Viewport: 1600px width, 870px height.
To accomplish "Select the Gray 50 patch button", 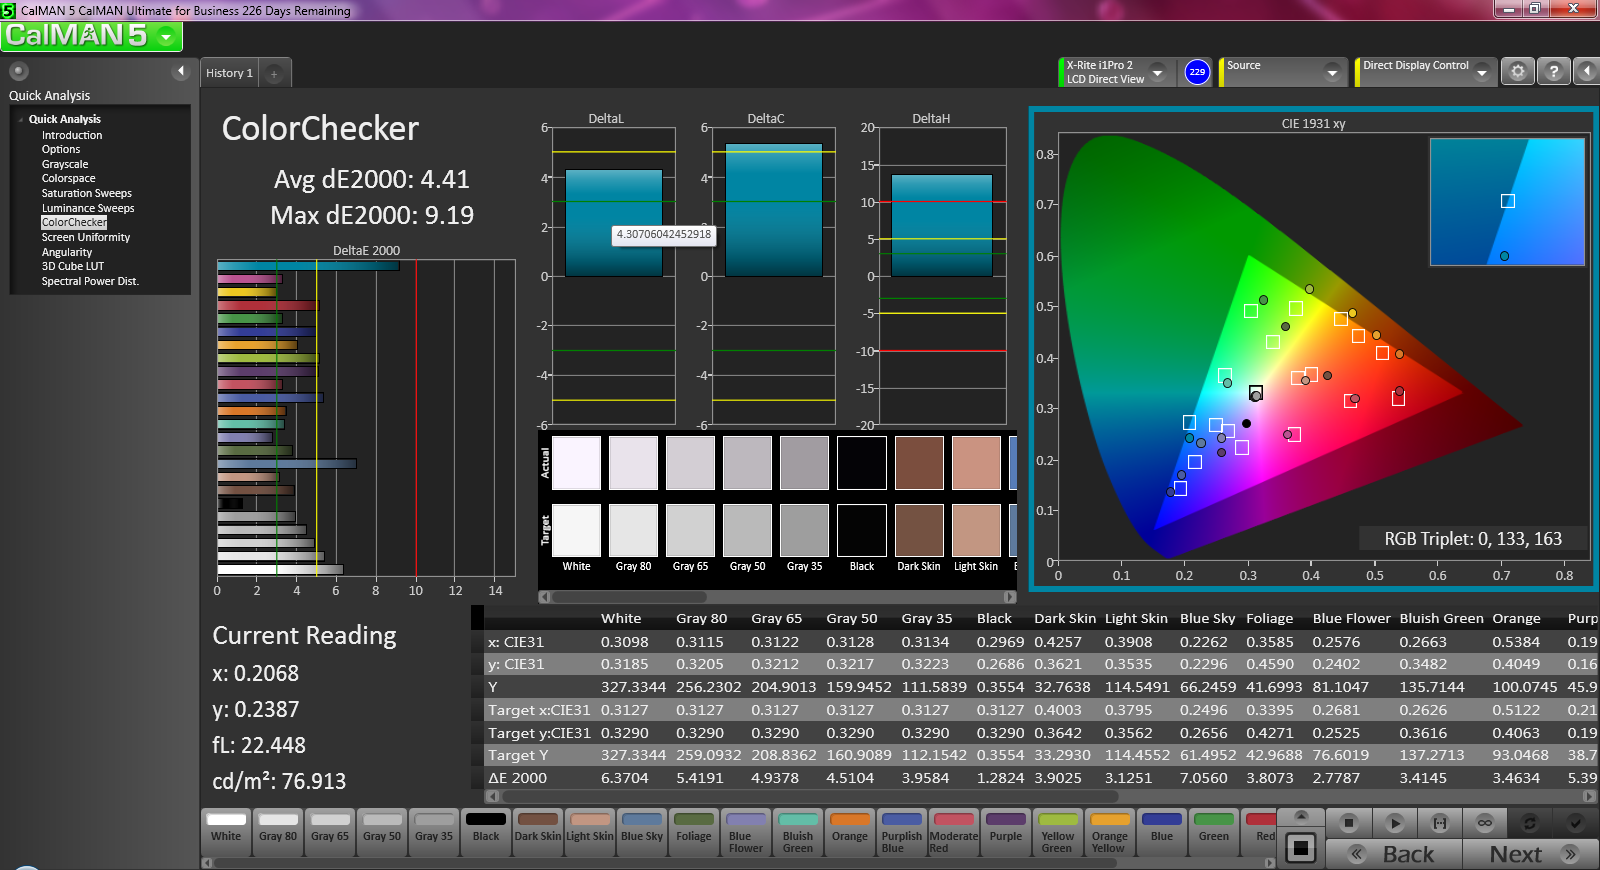I will 382,832.
